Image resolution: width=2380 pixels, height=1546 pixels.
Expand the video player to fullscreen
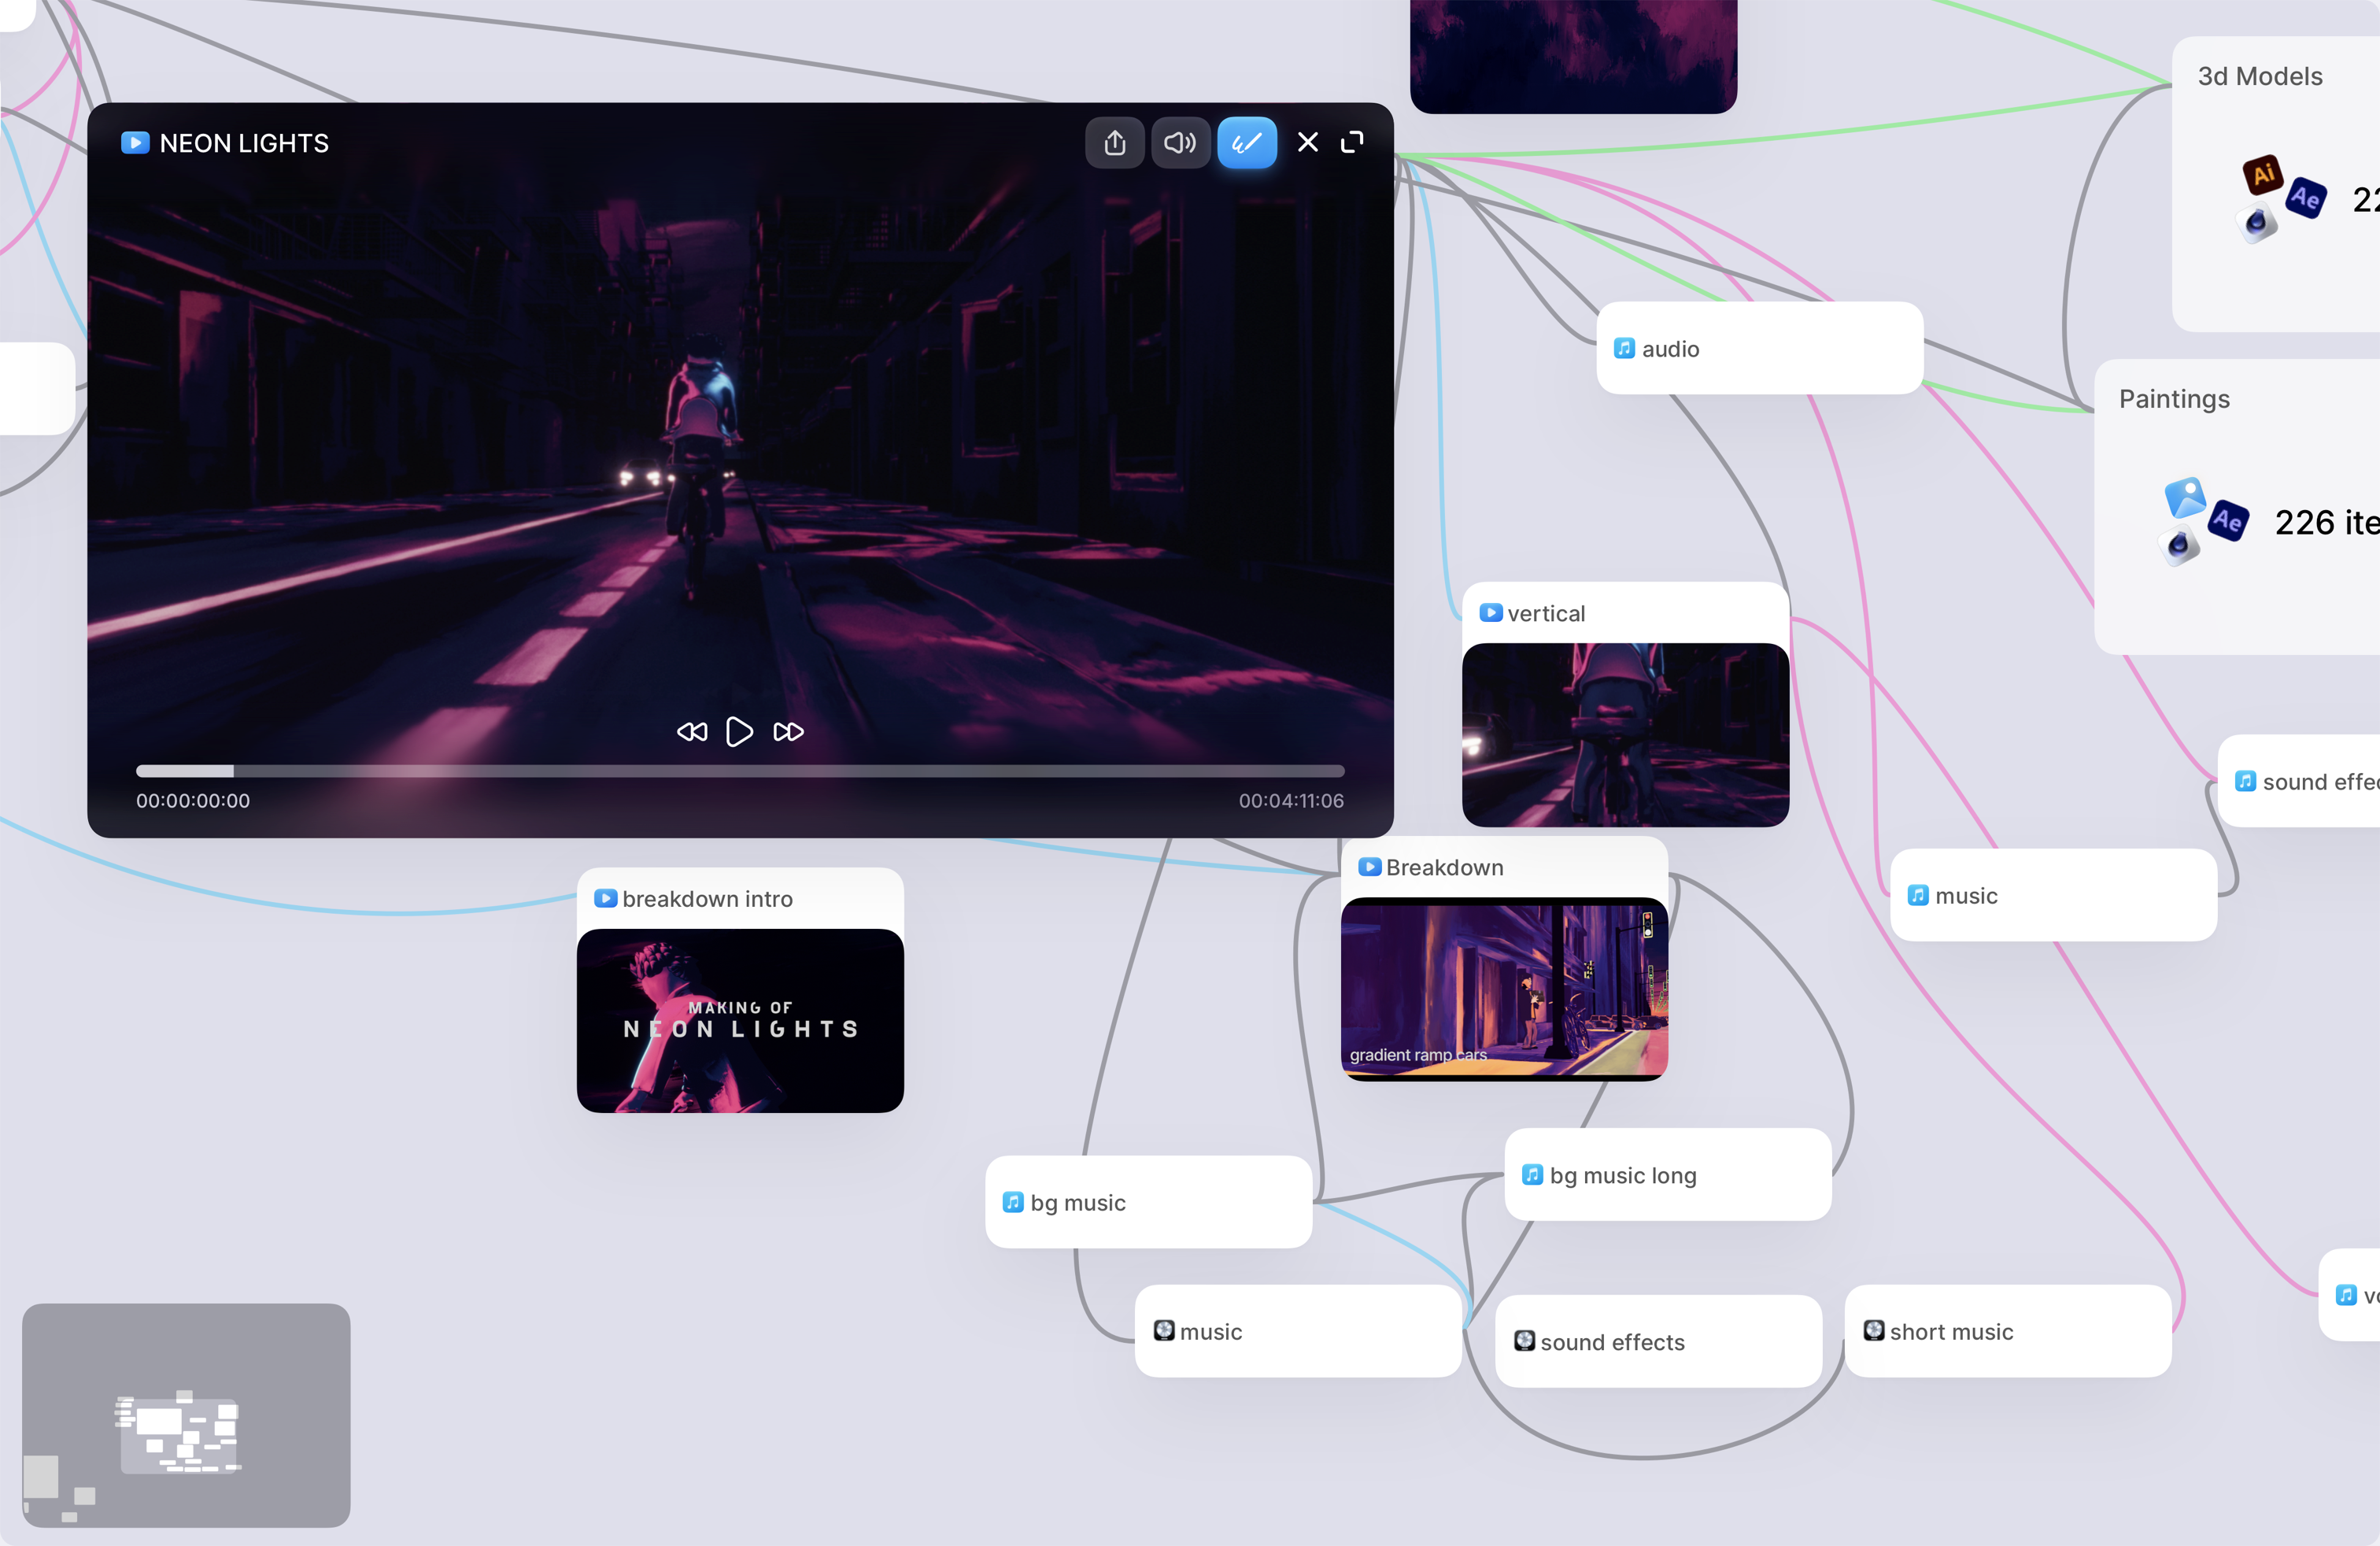[x=1352, y=142]
